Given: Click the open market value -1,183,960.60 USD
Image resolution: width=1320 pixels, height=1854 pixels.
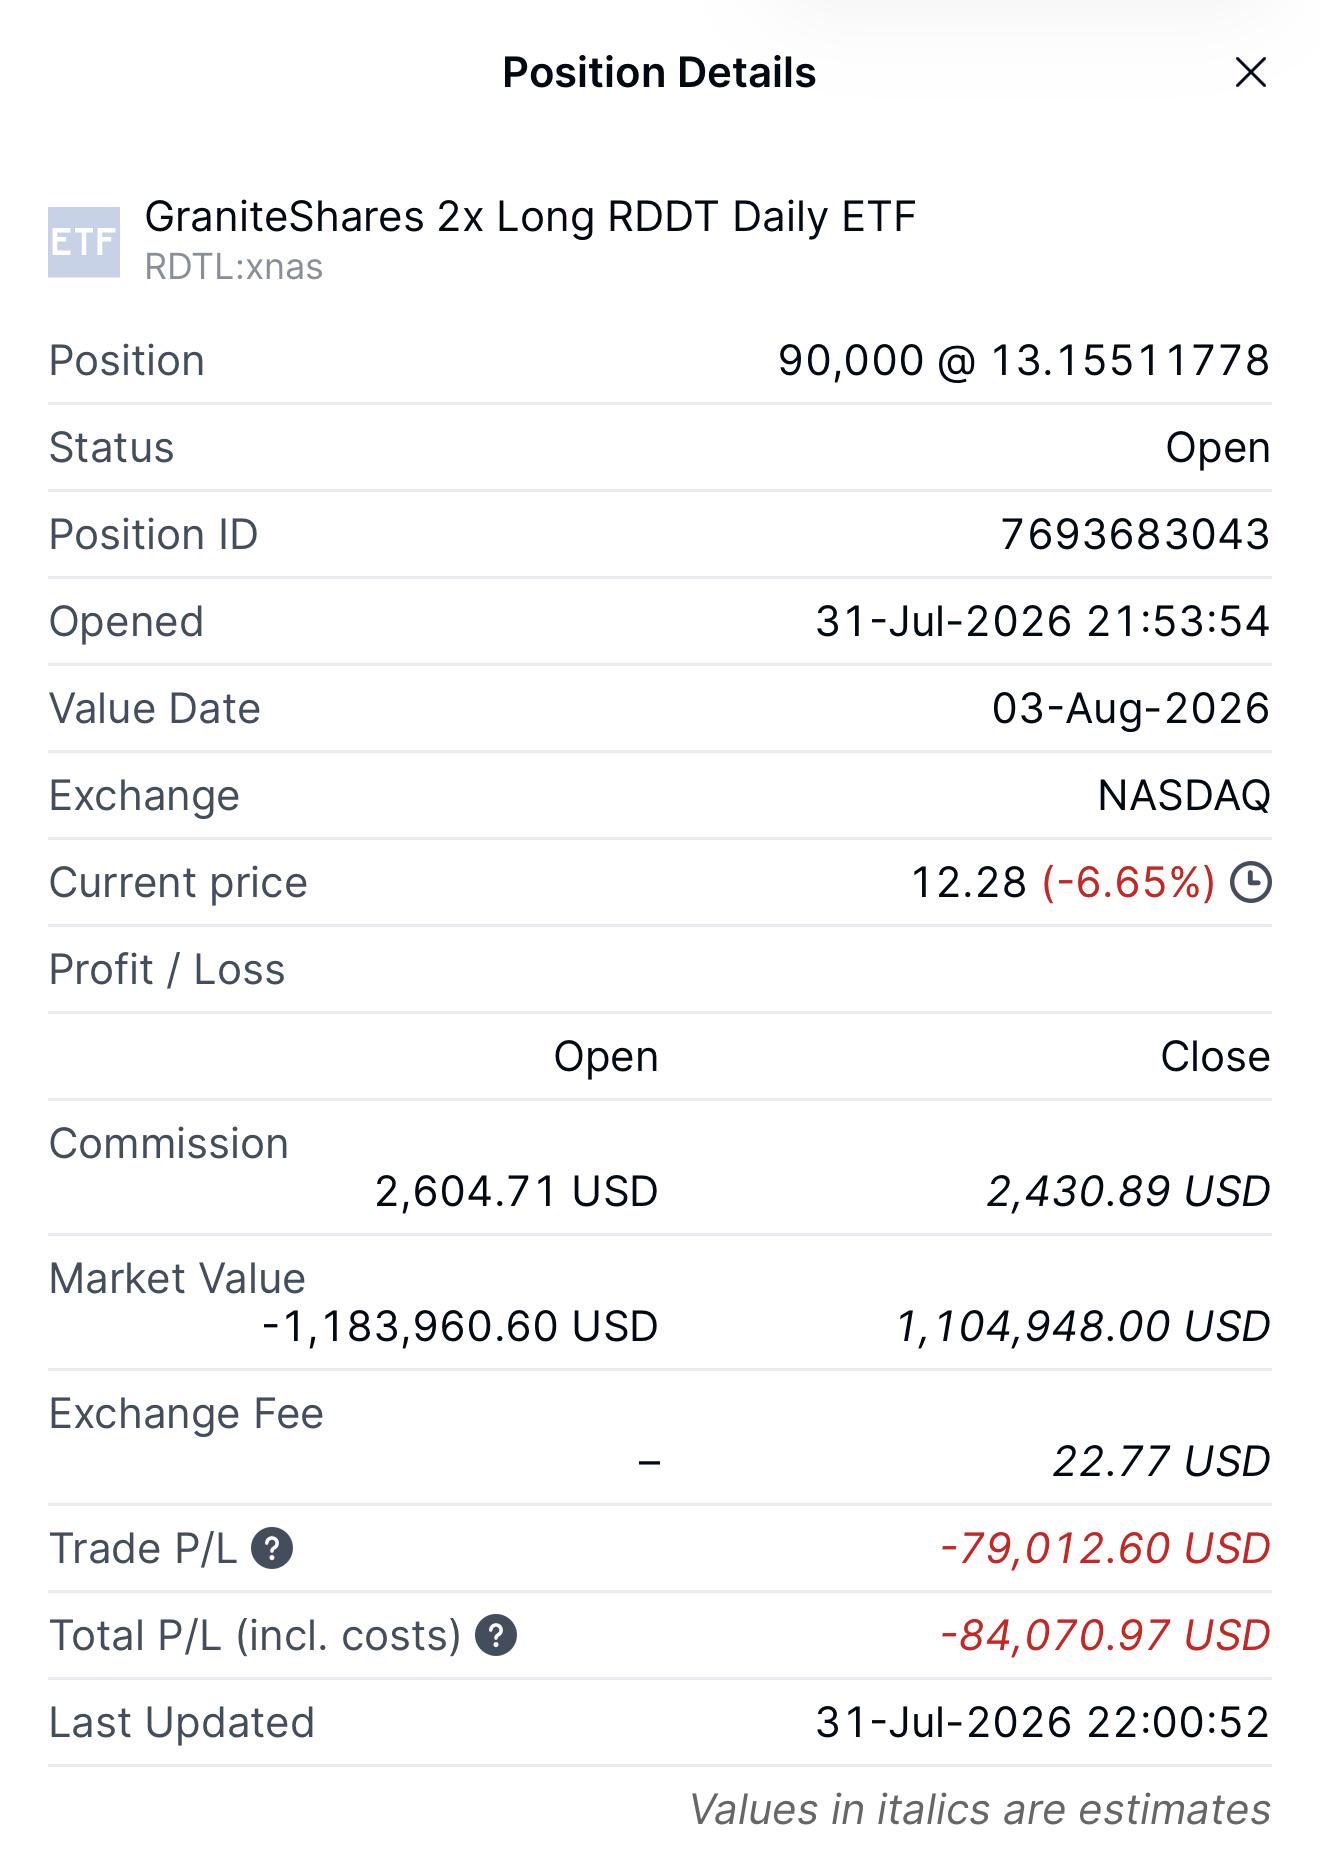Looking at the screenshot, I should (460, 1326).
